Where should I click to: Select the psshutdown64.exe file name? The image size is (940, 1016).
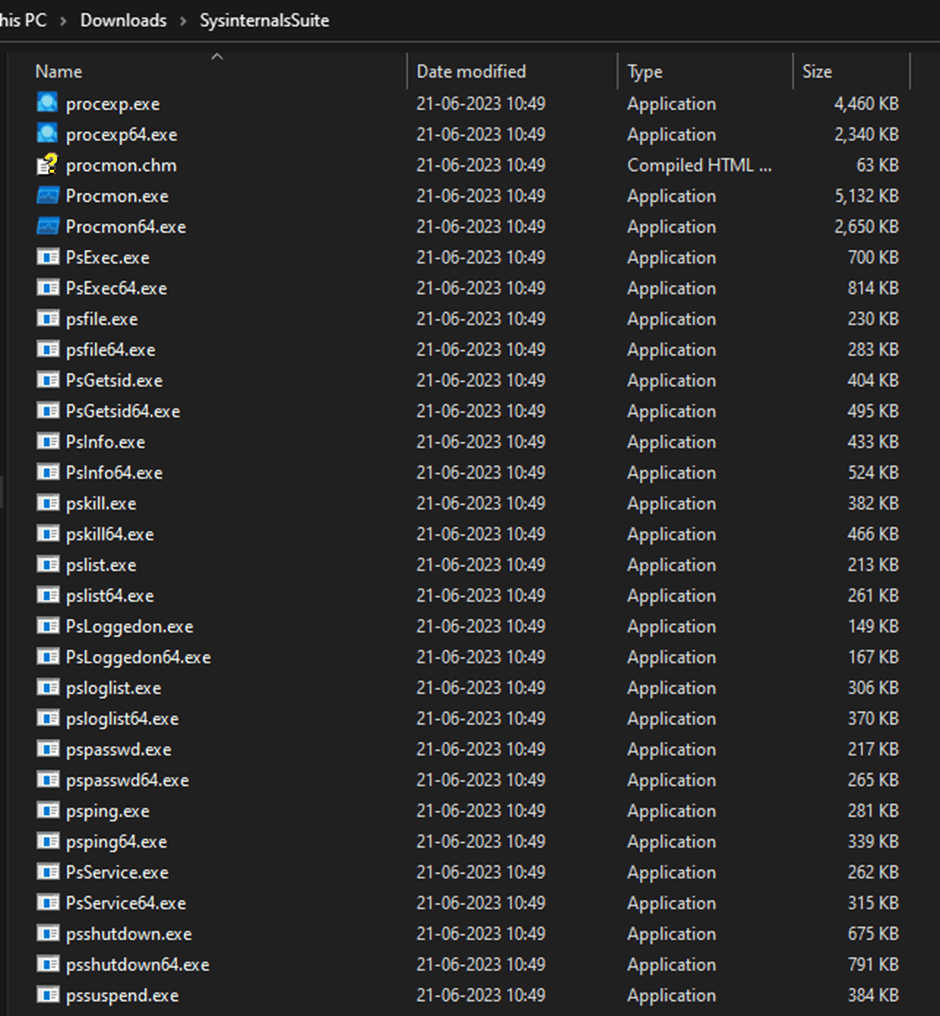137,965
